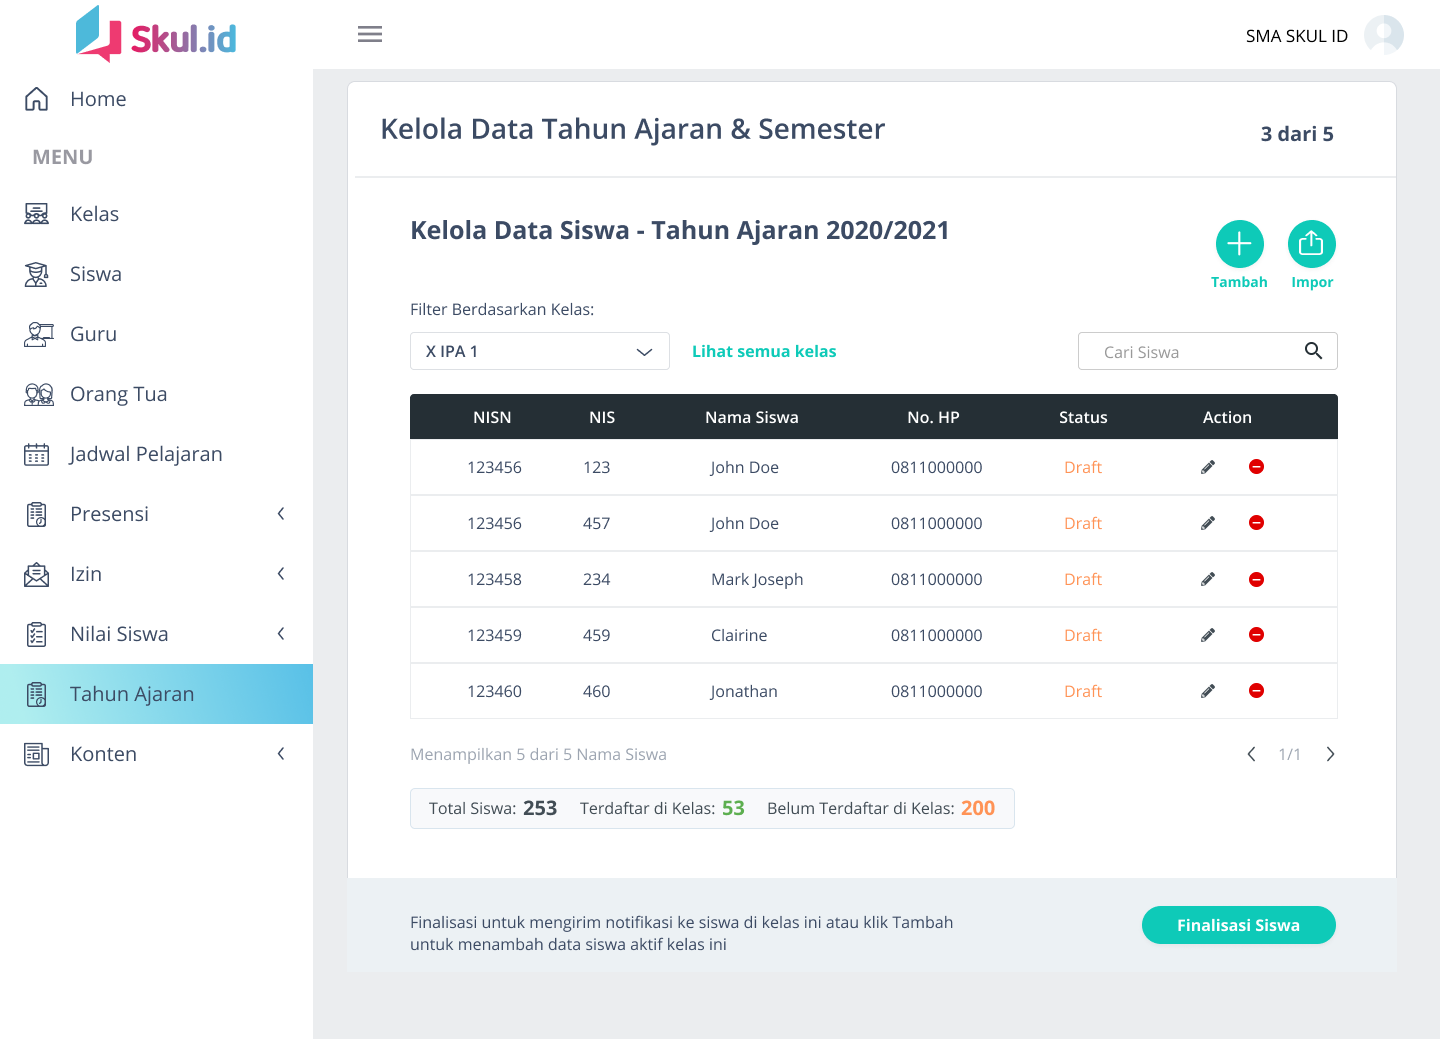1440x1039 pixels.
Task: Edit Mark Joseph's row with pencil icon
Action: click(x=1208, y=580)
